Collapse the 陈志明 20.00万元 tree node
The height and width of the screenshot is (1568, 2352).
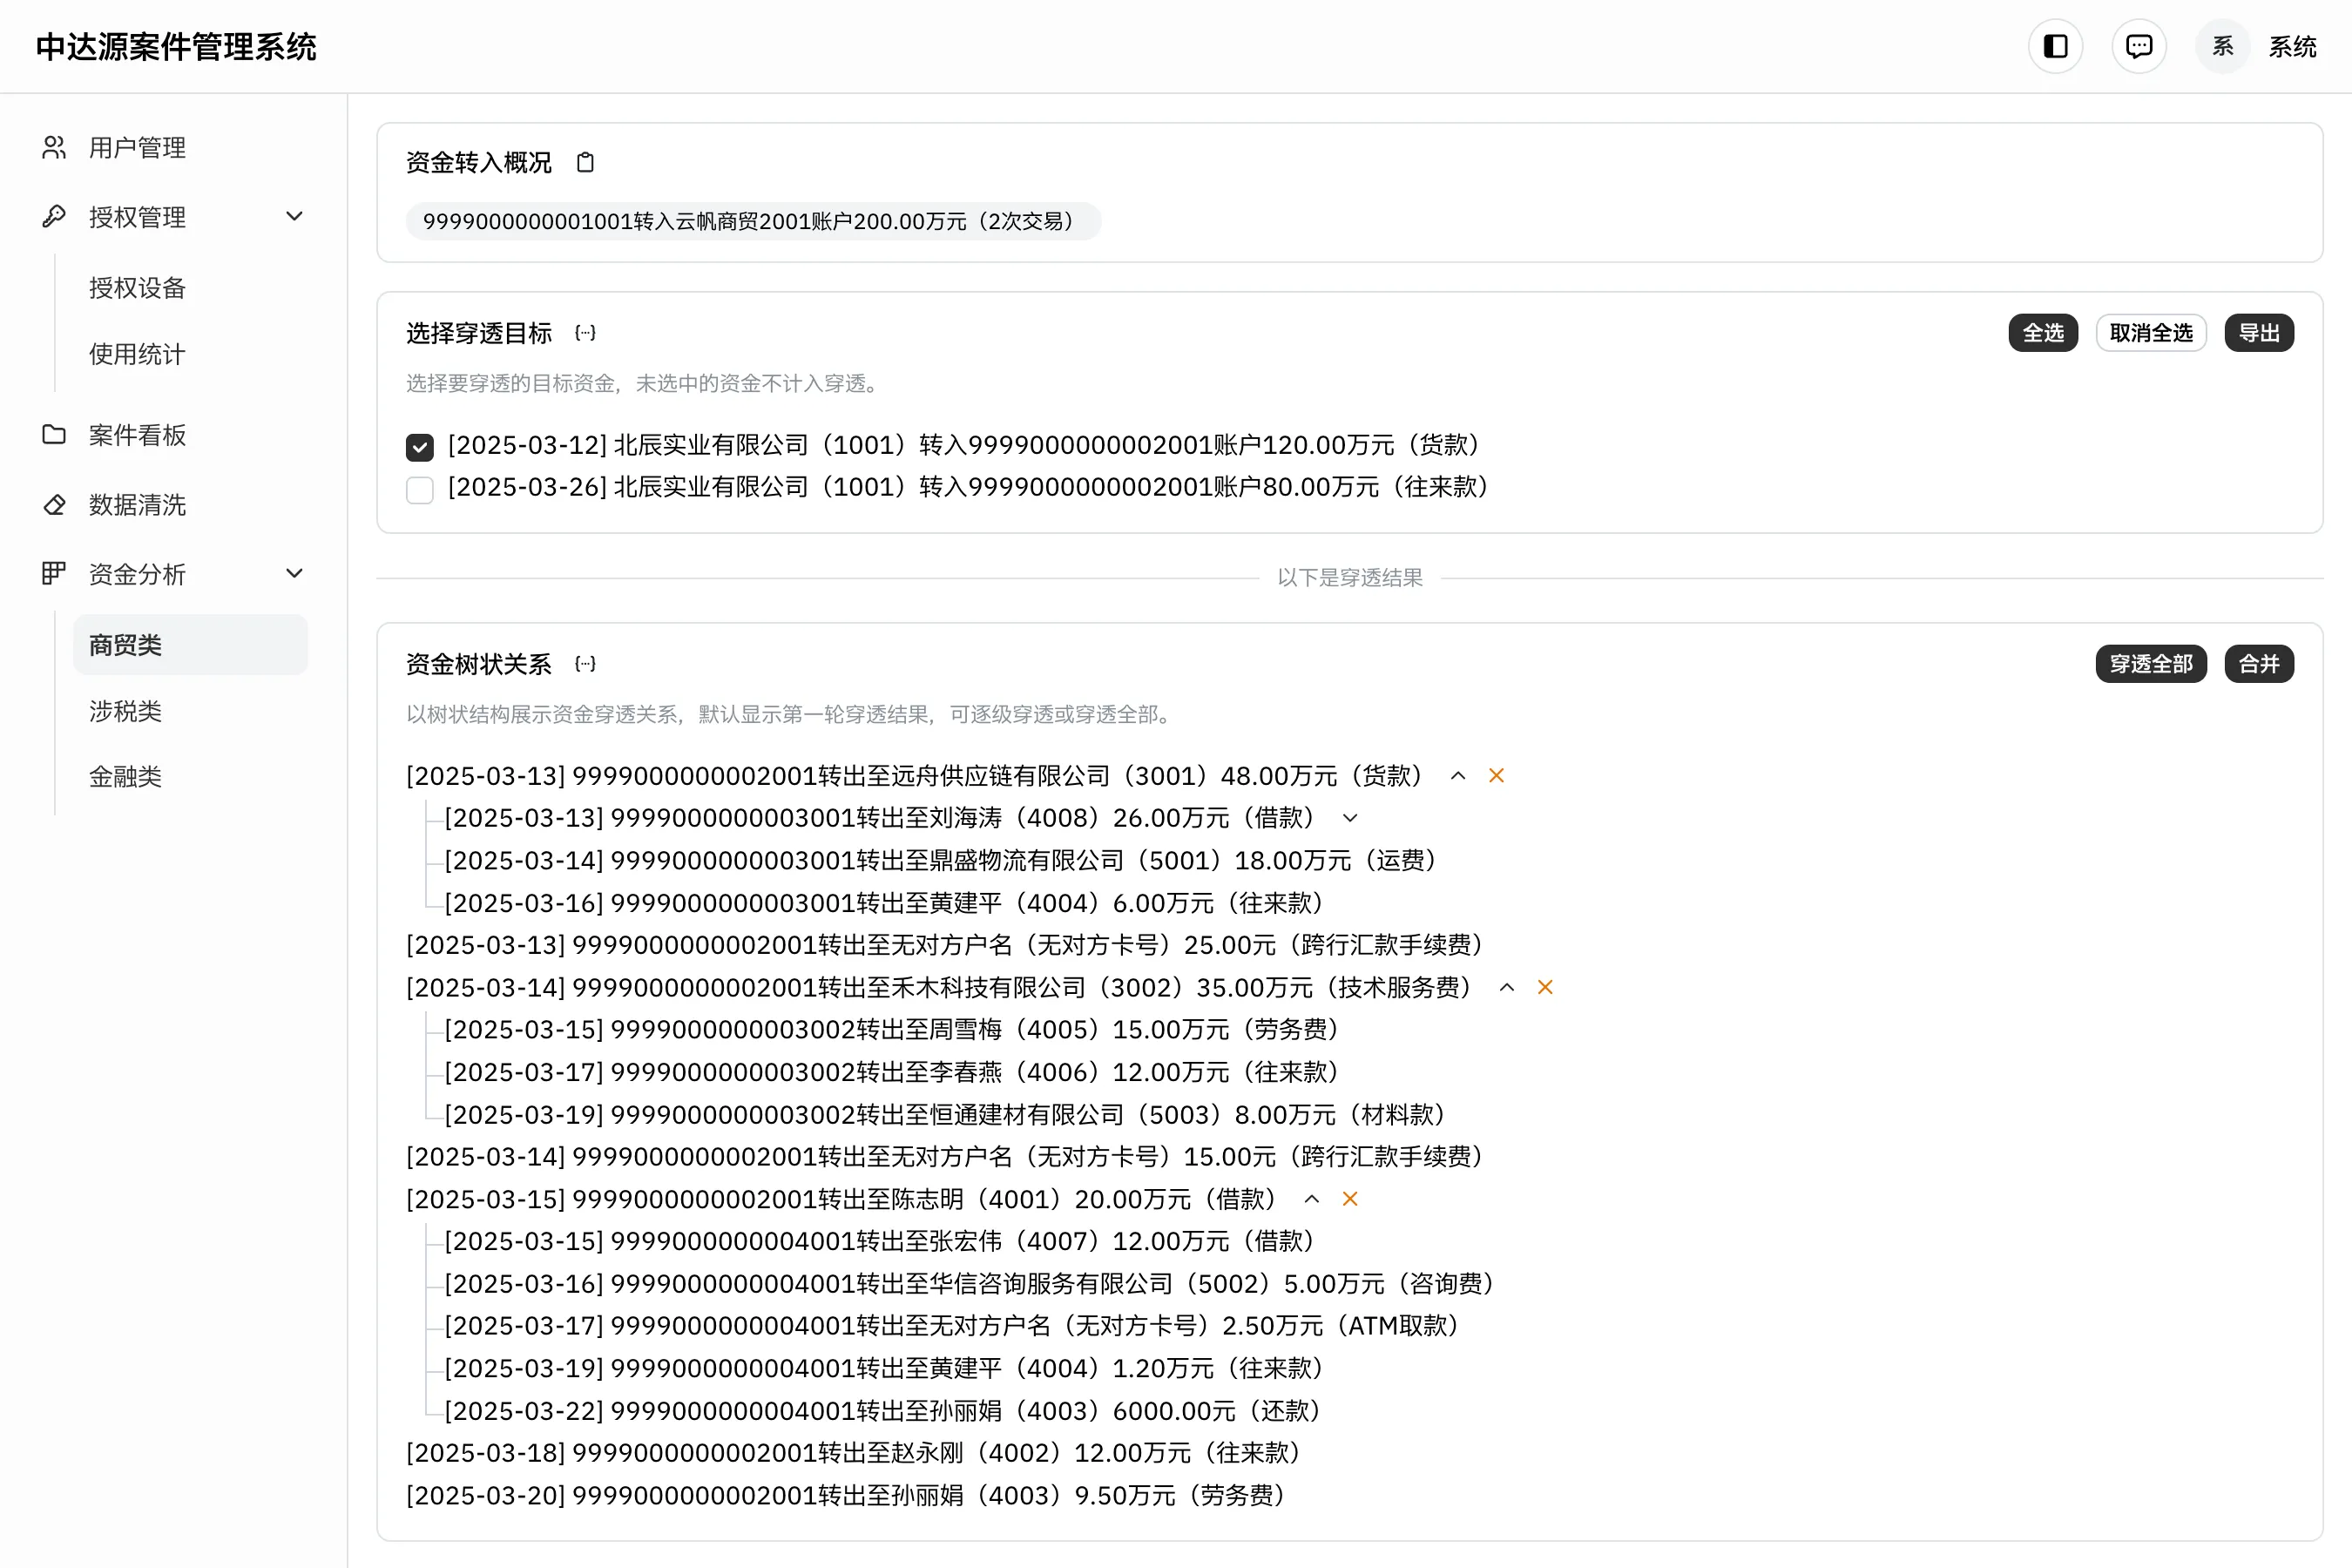tap(1312, 1199)
